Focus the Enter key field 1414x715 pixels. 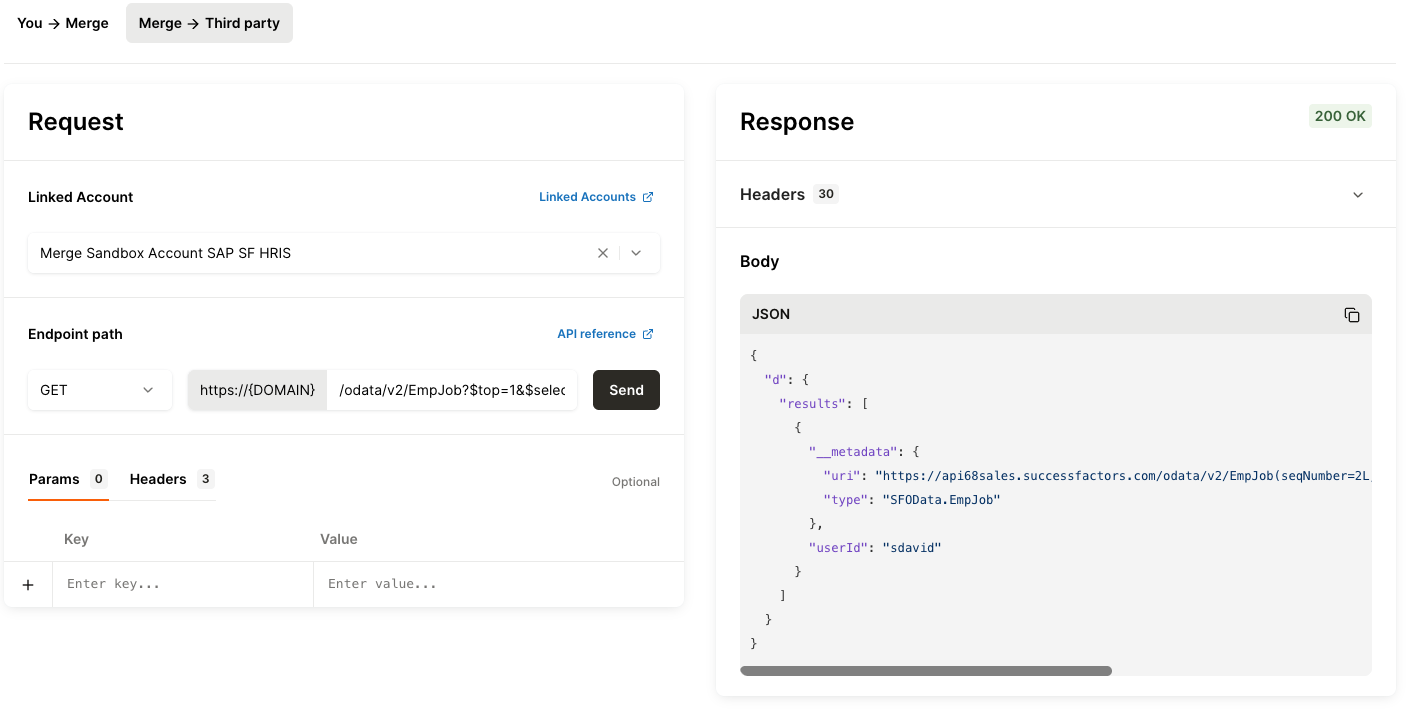tap(183, 584)
